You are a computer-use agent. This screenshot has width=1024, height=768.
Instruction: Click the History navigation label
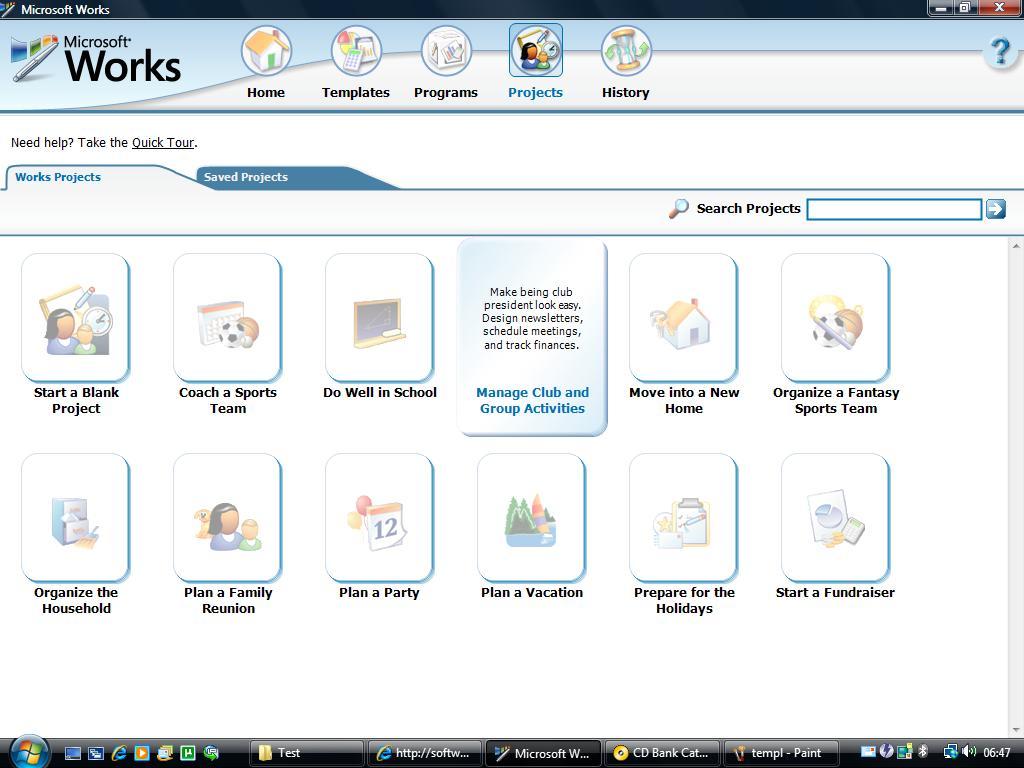click(x=626, y=93)
